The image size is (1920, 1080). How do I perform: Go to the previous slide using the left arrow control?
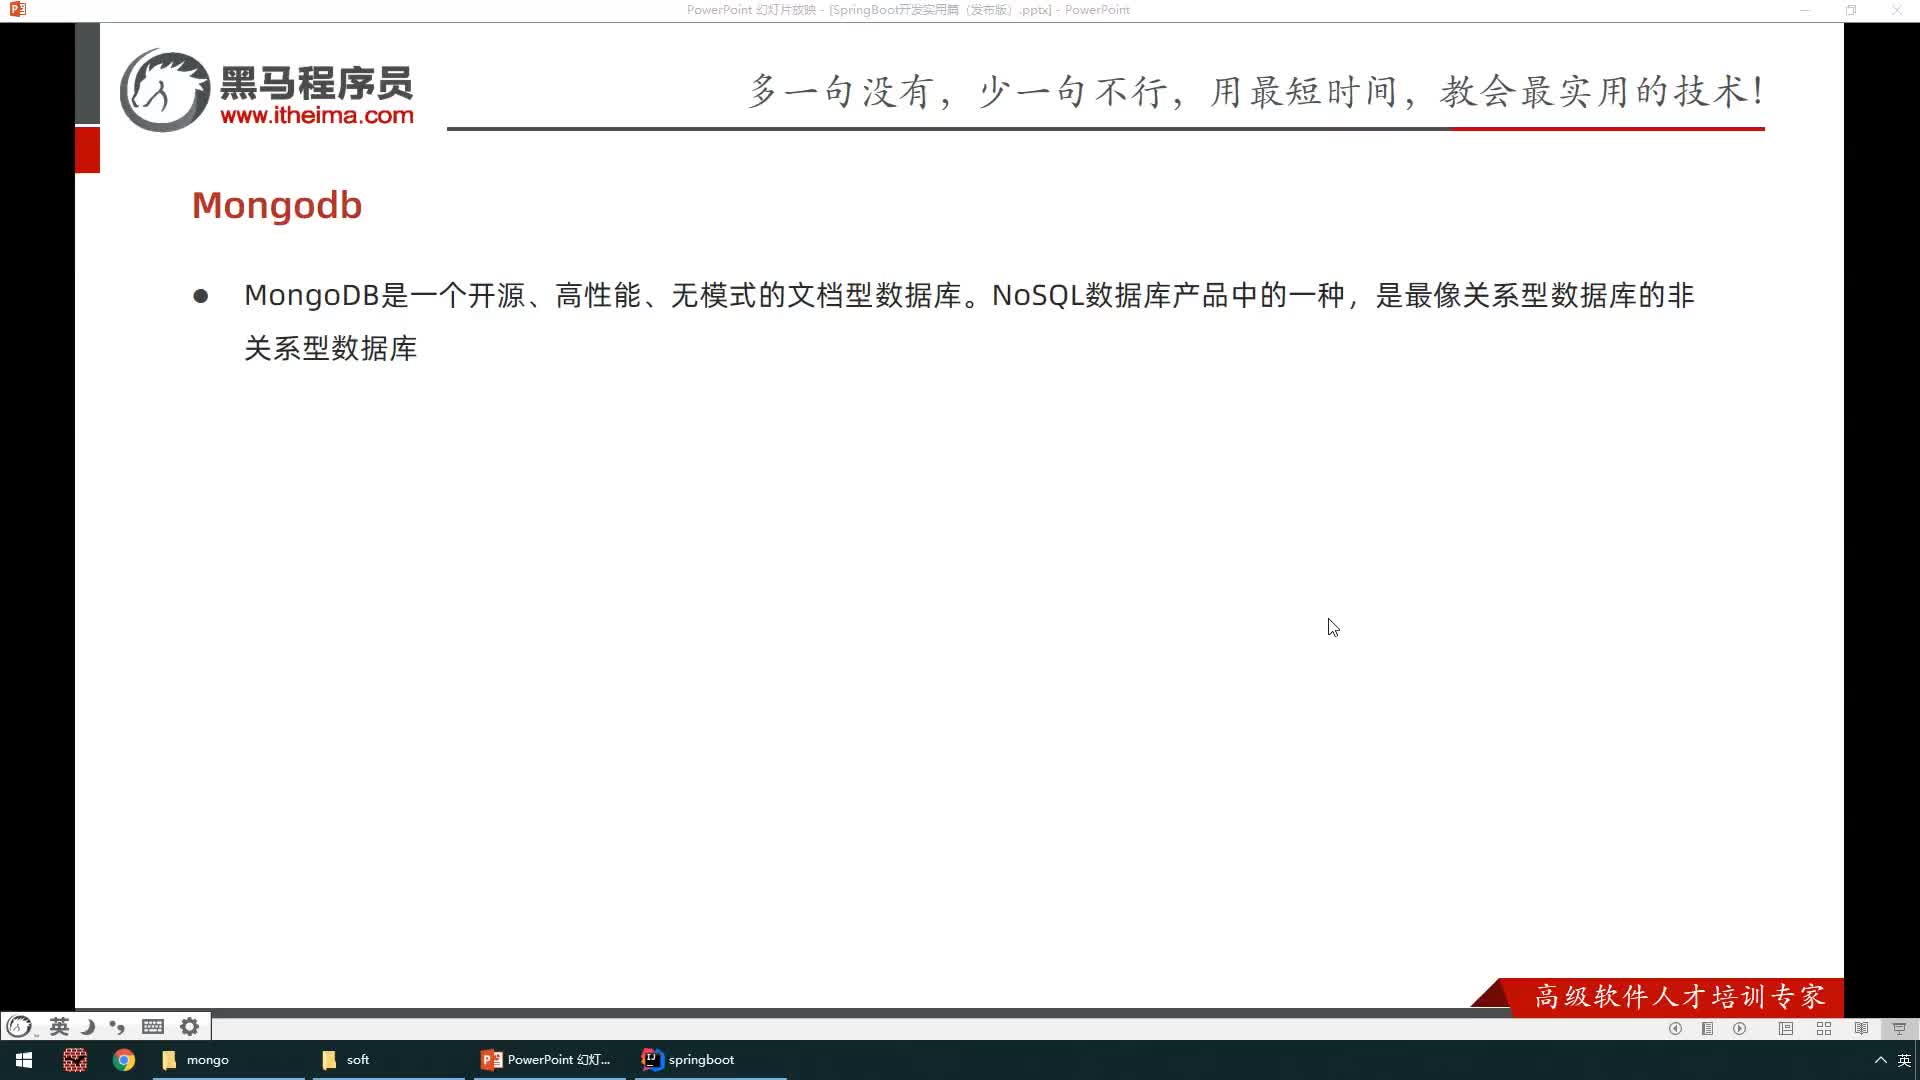1675,1028
